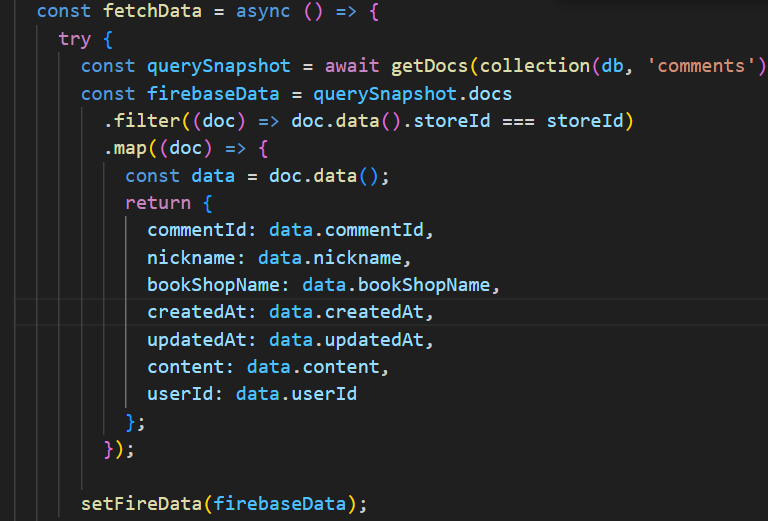Click 'storeId' at the filter line's end
Screen dimensions: 768x521
point(585,121)
